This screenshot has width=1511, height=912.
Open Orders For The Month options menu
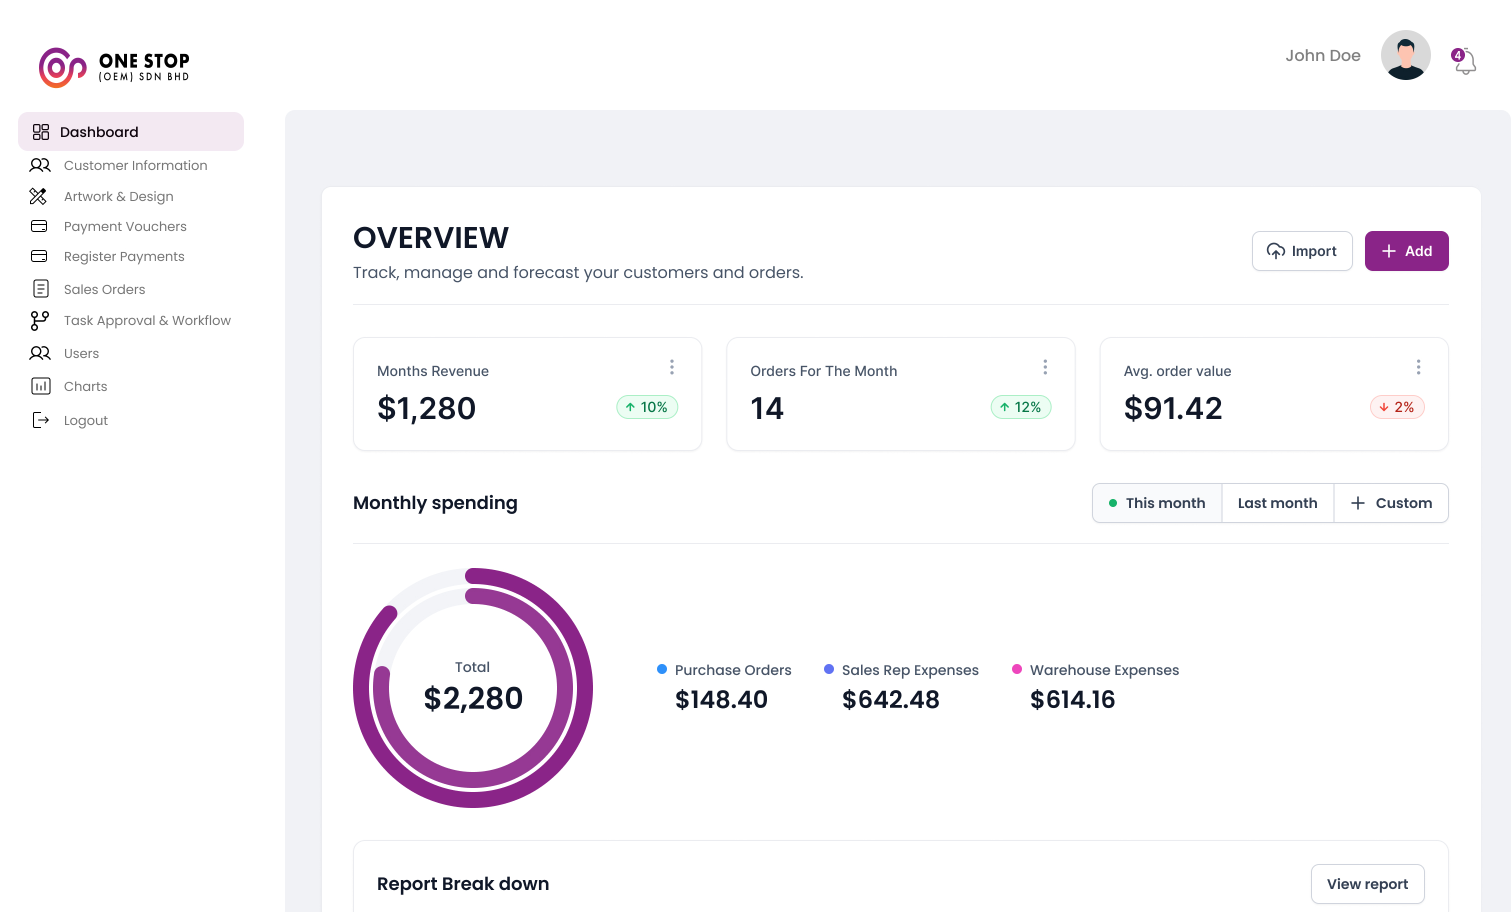point(1045,367)
